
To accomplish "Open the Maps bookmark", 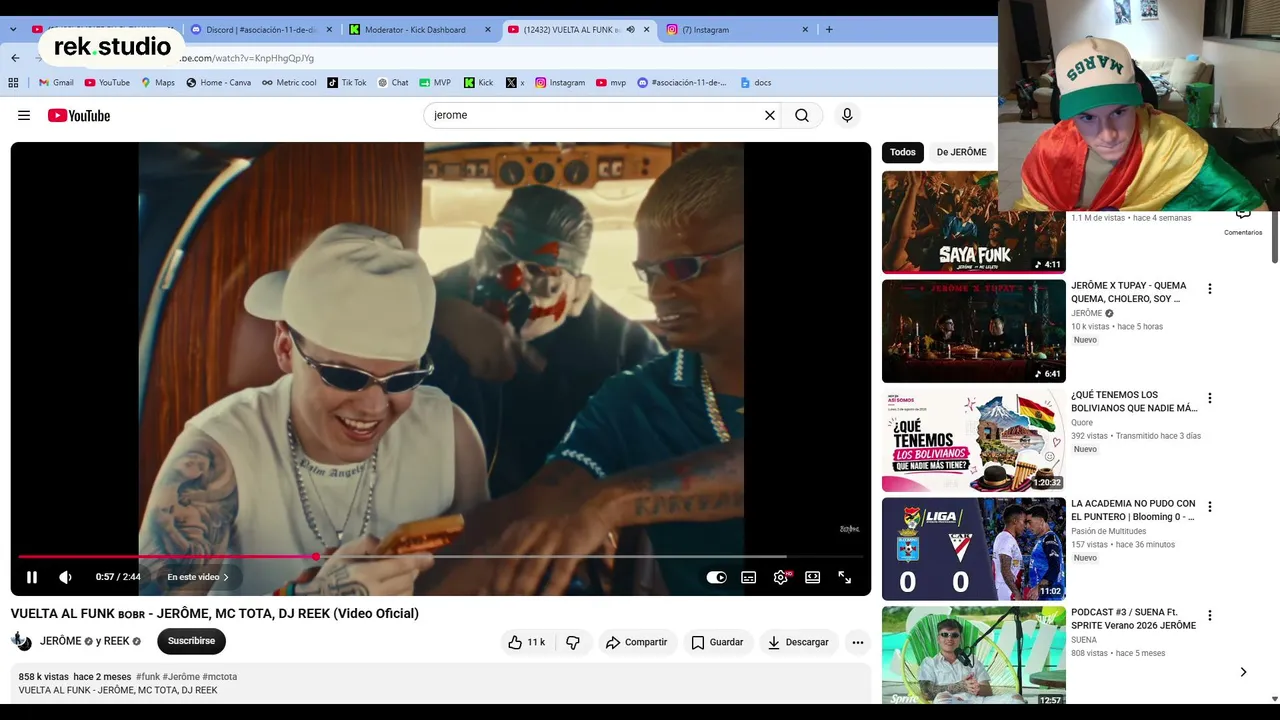I will pyautogui.click(x=158, y=83).
